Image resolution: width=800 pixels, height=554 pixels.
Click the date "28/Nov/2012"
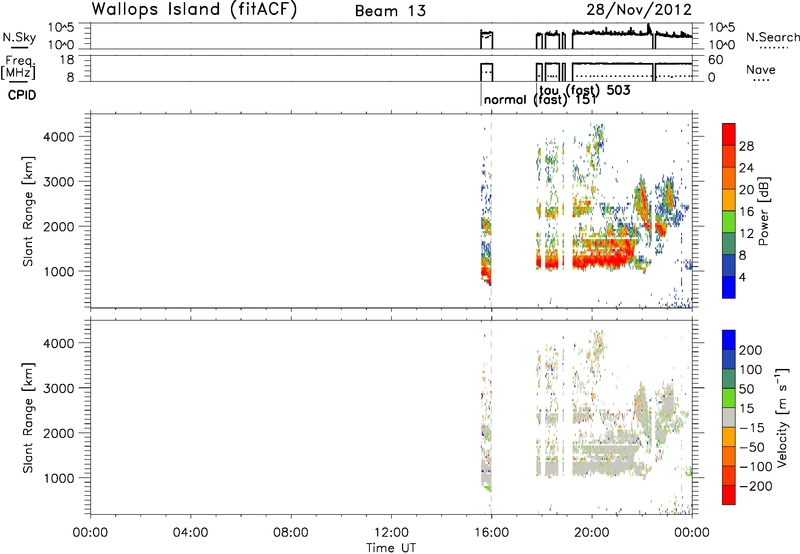pos(639,10)
